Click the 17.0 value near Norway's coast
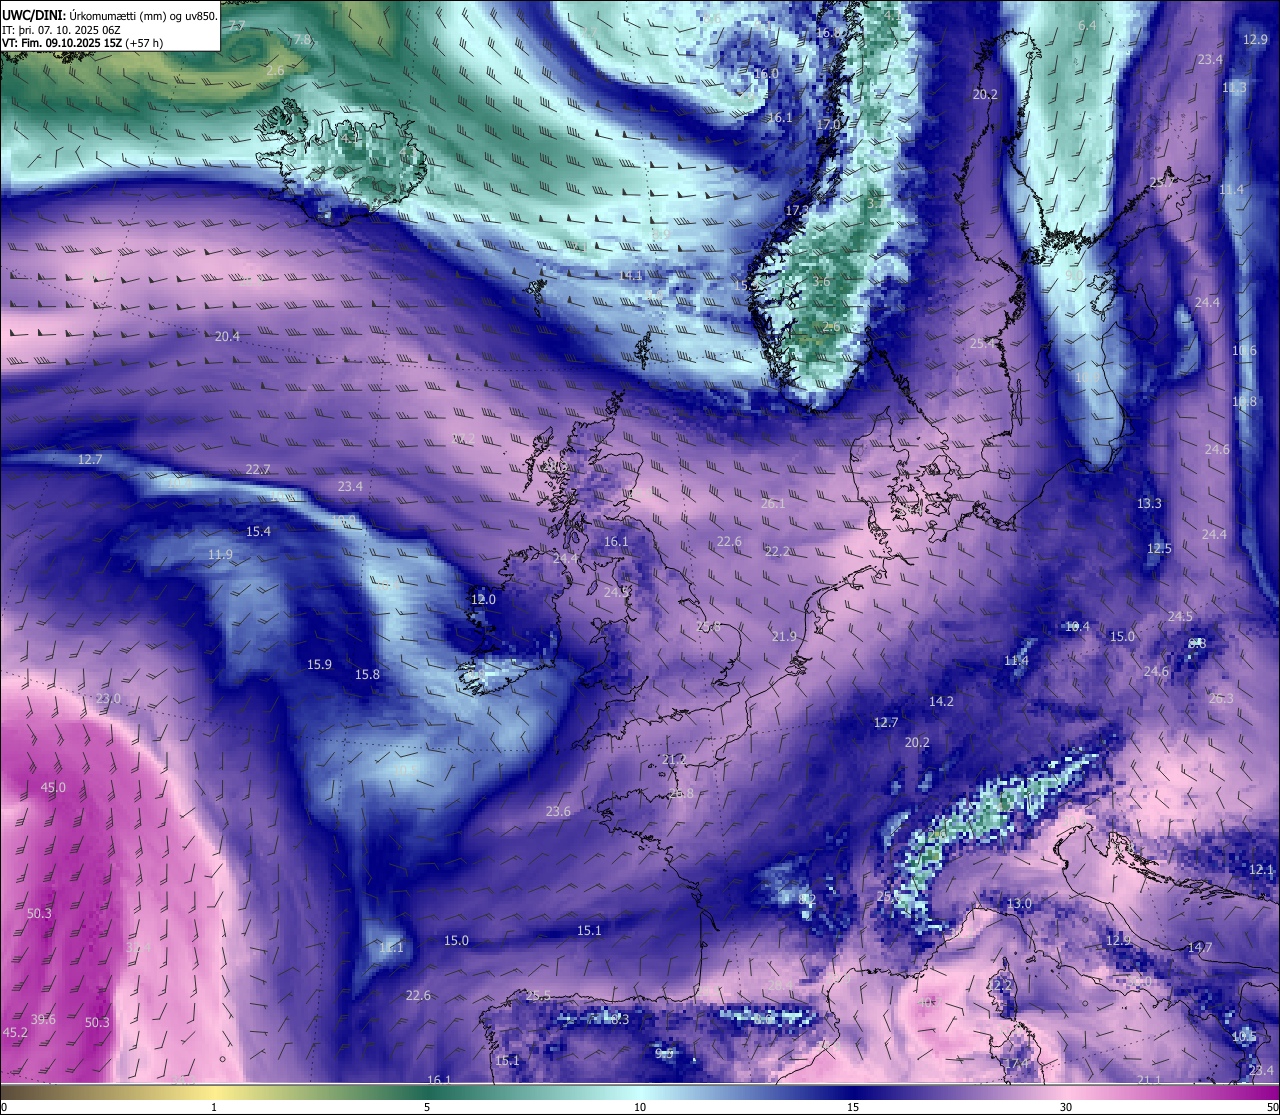Viewport: 1280px width, 1115px height. pyautogui.click(x=828, y=125)
